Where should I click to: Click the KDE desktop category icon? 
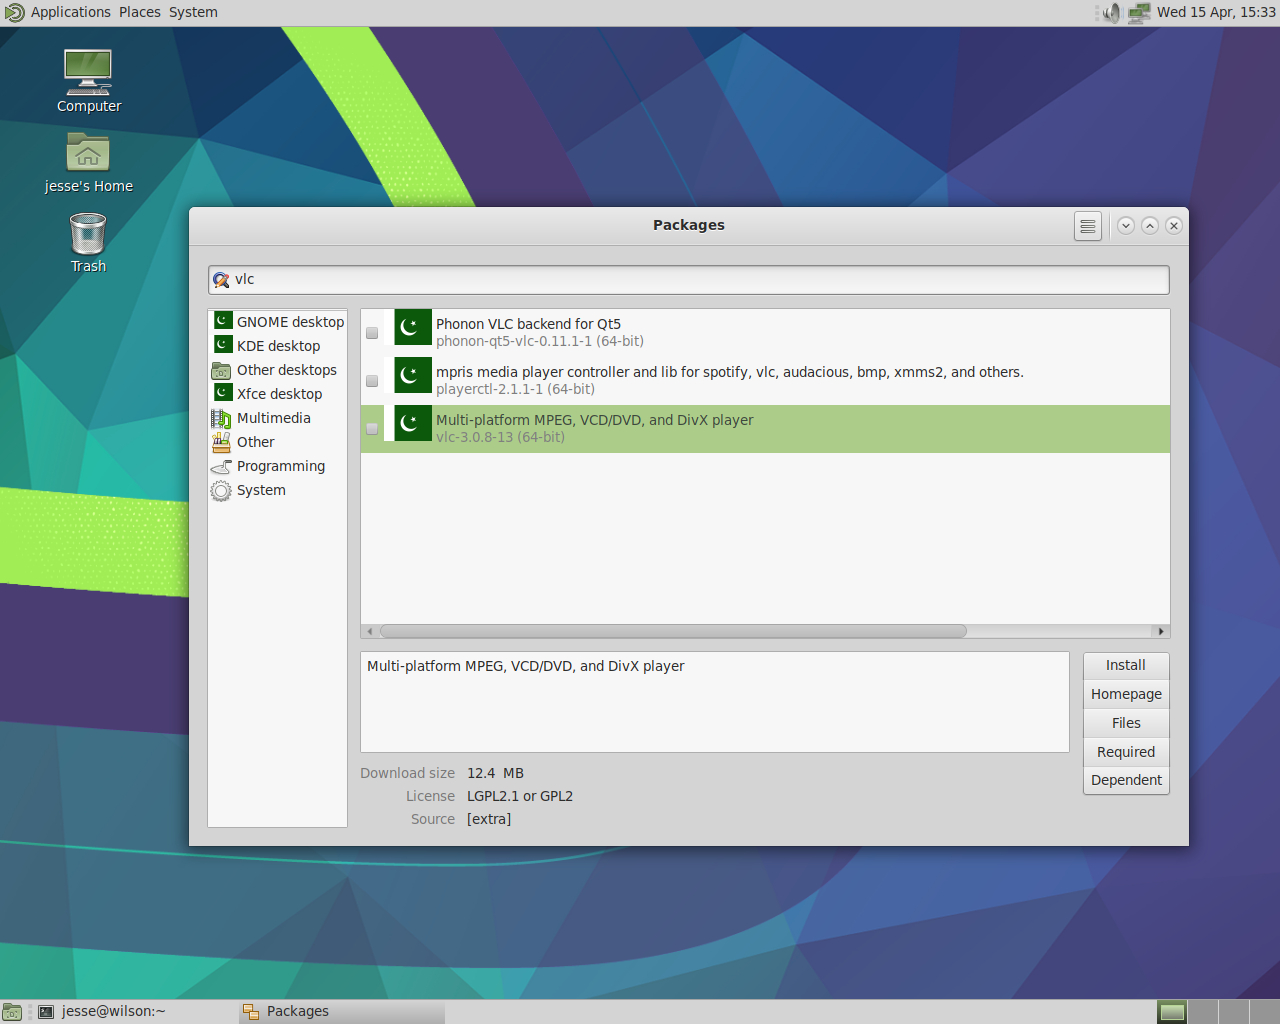[222, 345]
